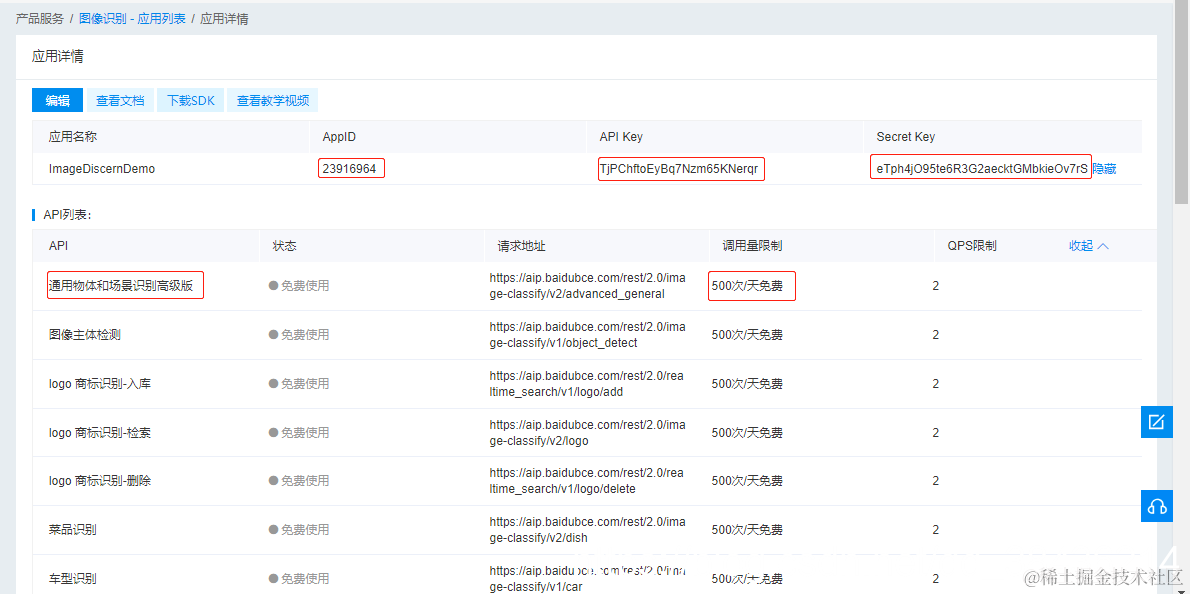Open 查看文档 documentation button
The image size is (1190, 594).
pos(120,100)
